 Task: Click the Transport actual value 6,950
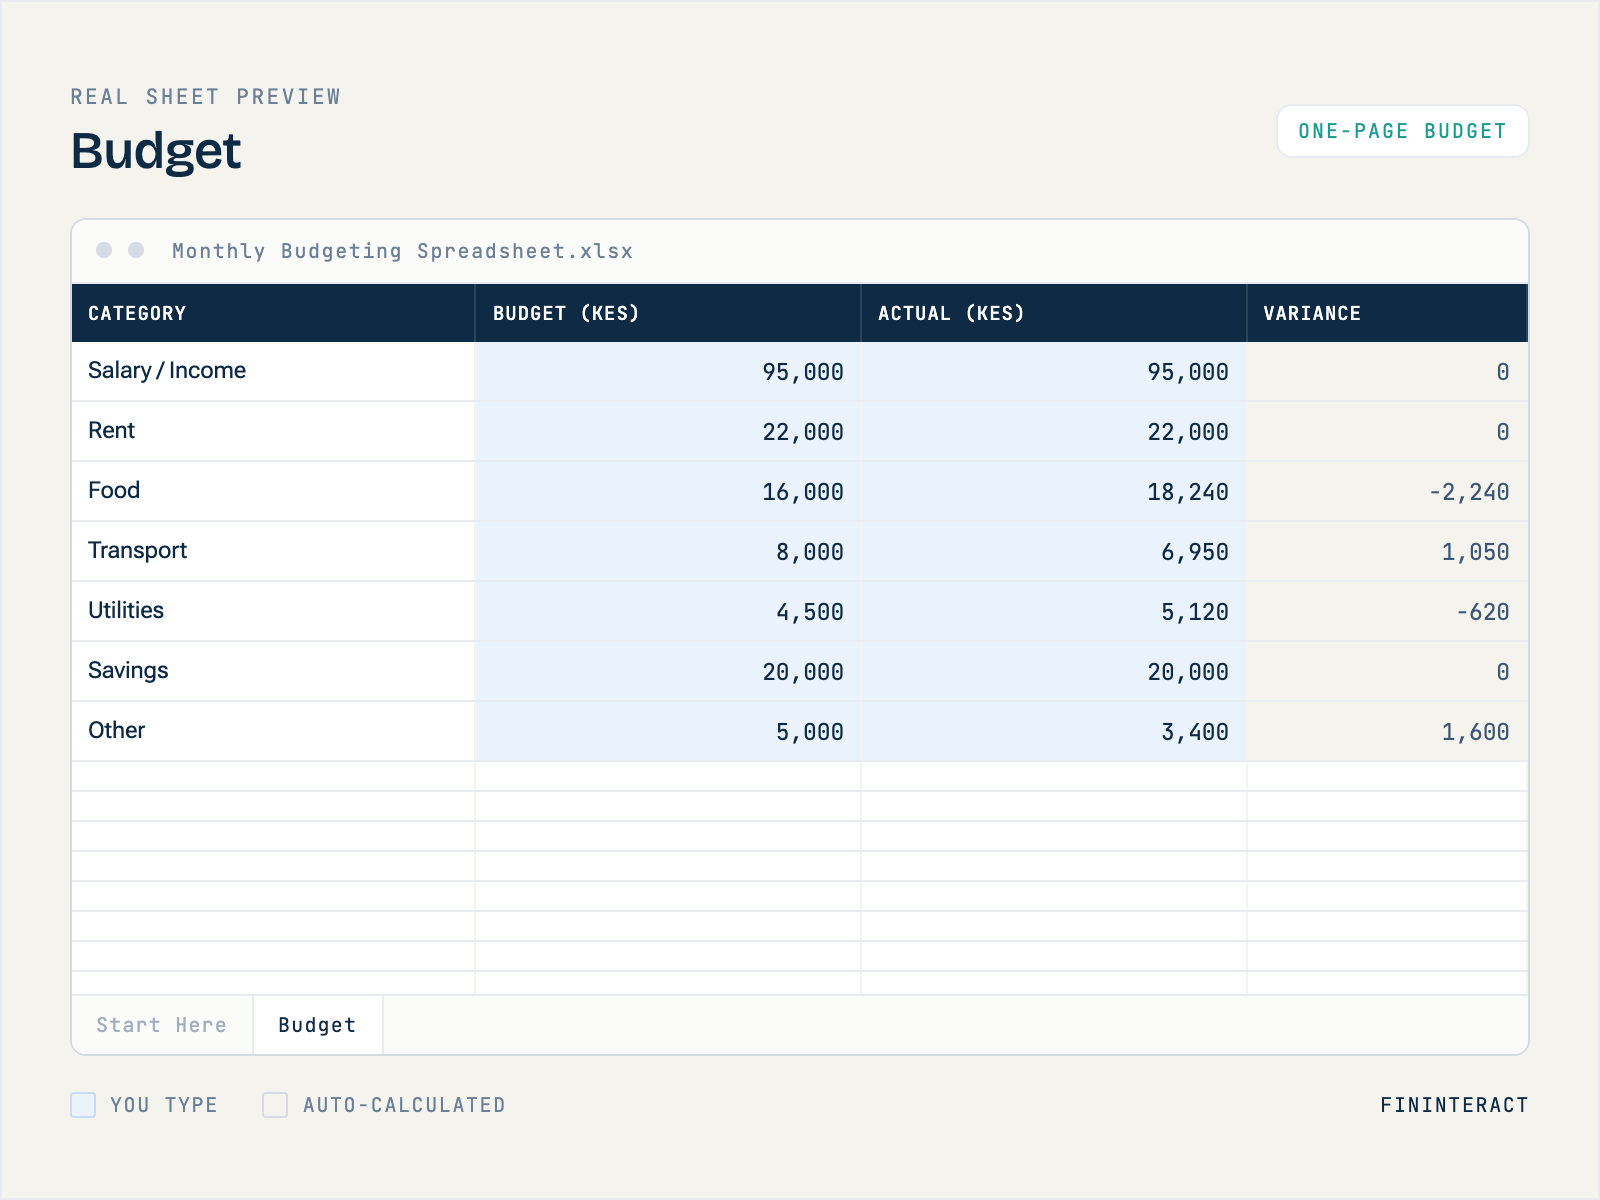(1195, 552)
